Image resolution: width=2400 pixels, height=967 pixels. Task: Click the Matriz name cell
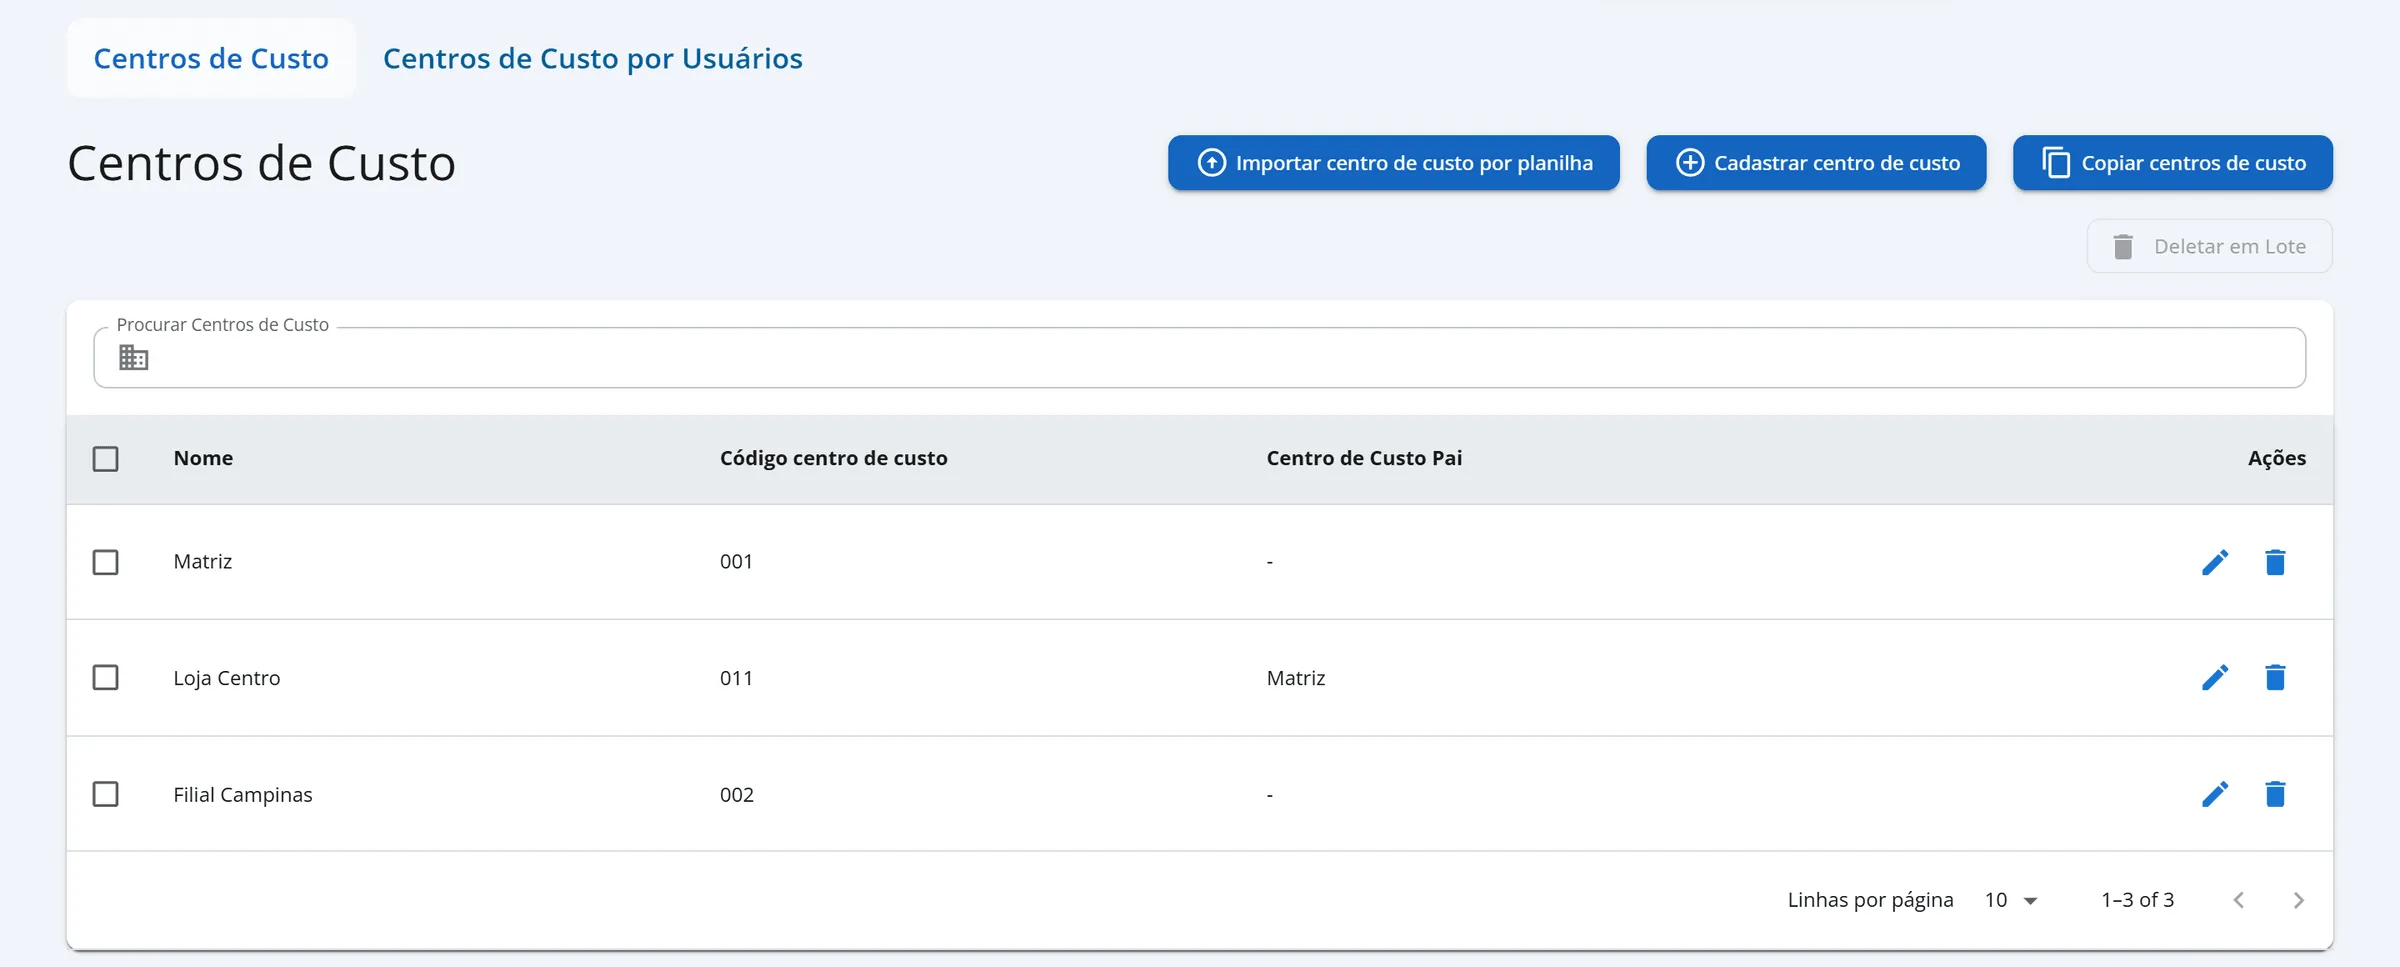[x=203, y=562]
